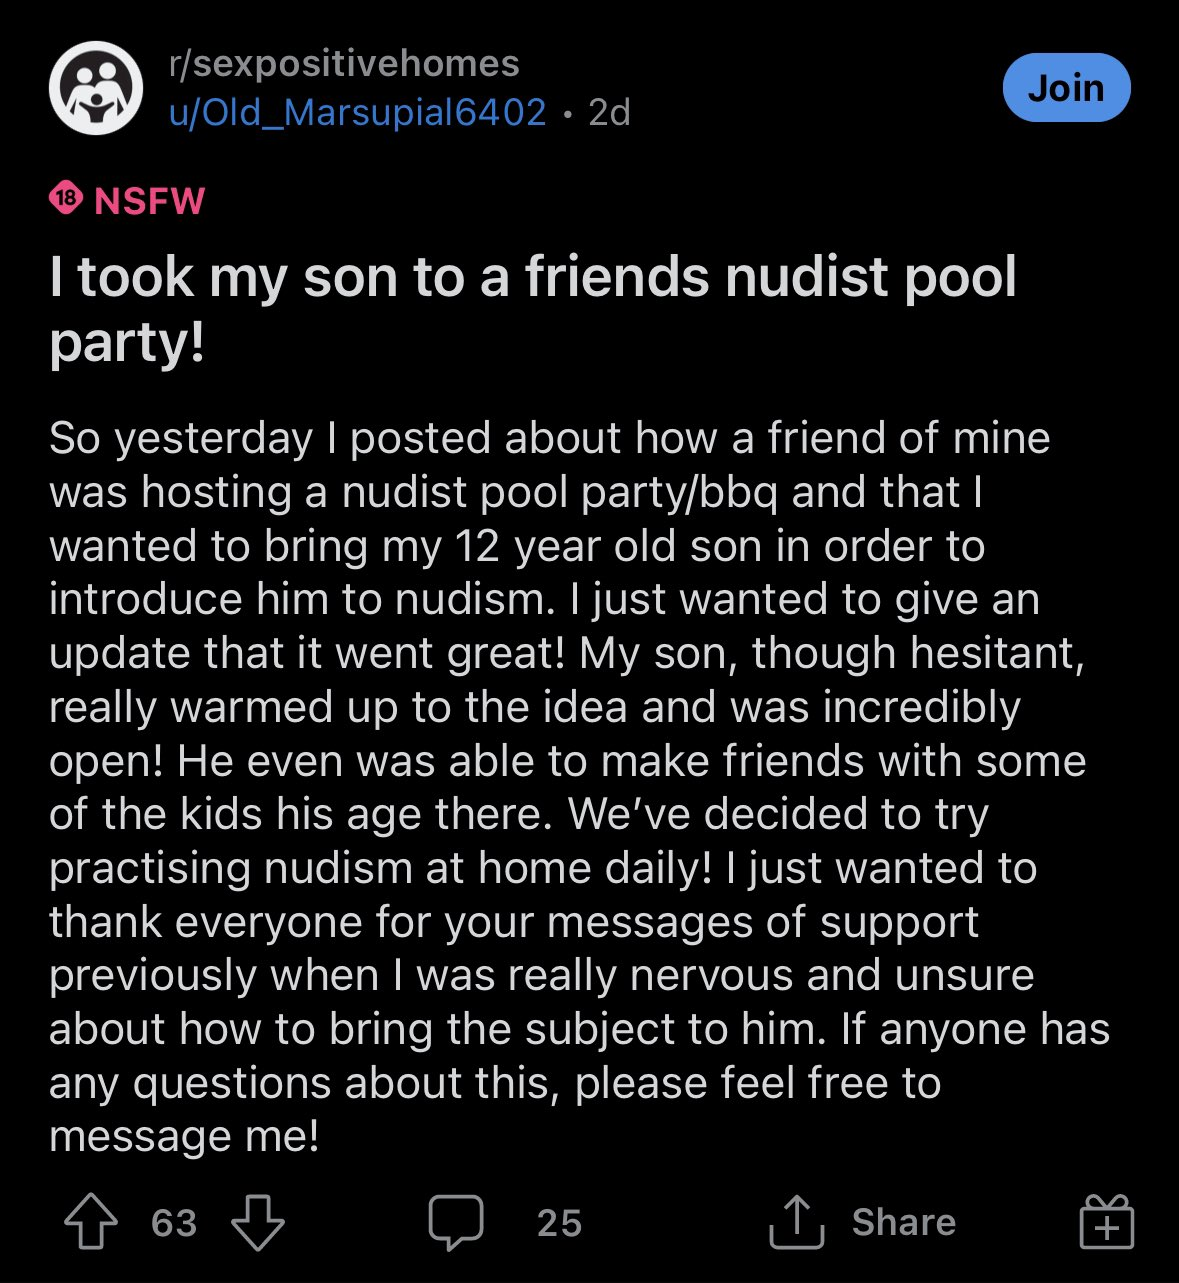The height and width of the screenshot is (1283, 1179).
Task: Click the Share text label
Action: (x=904, y=1222)
